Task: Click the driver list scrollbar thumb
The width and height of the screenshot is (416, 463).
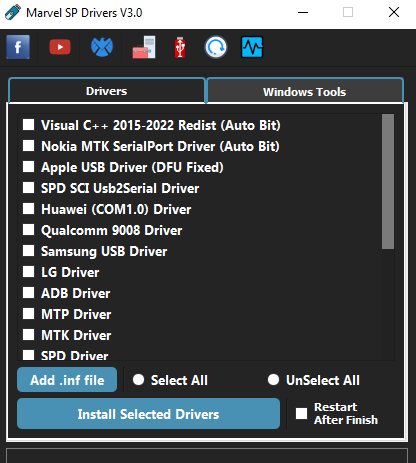Action: coord(388,182)
